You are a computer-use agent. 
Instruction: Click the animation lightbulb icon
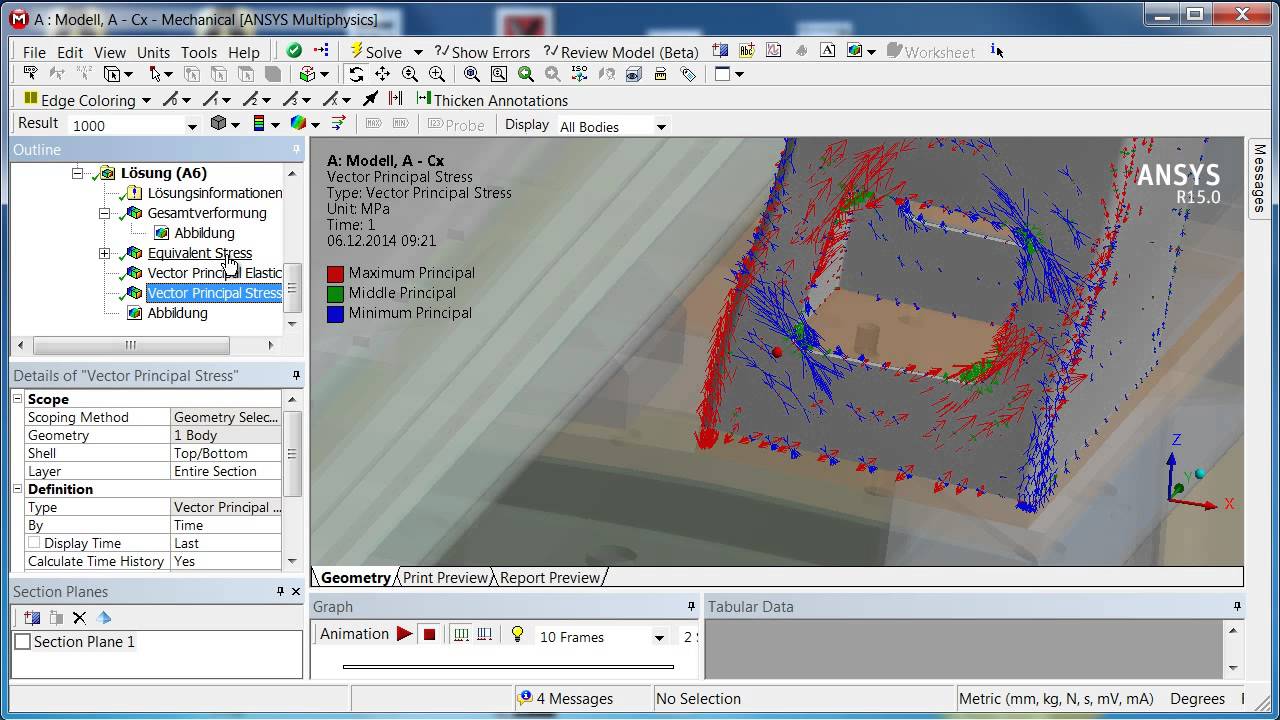pyautogui.click(x=517, y=634)
